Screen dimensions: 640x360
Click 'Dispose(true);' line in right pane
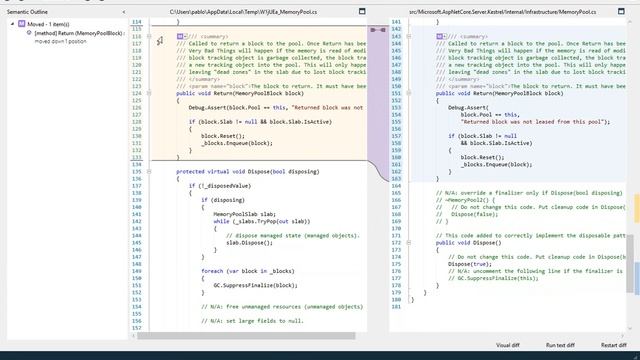470,264
